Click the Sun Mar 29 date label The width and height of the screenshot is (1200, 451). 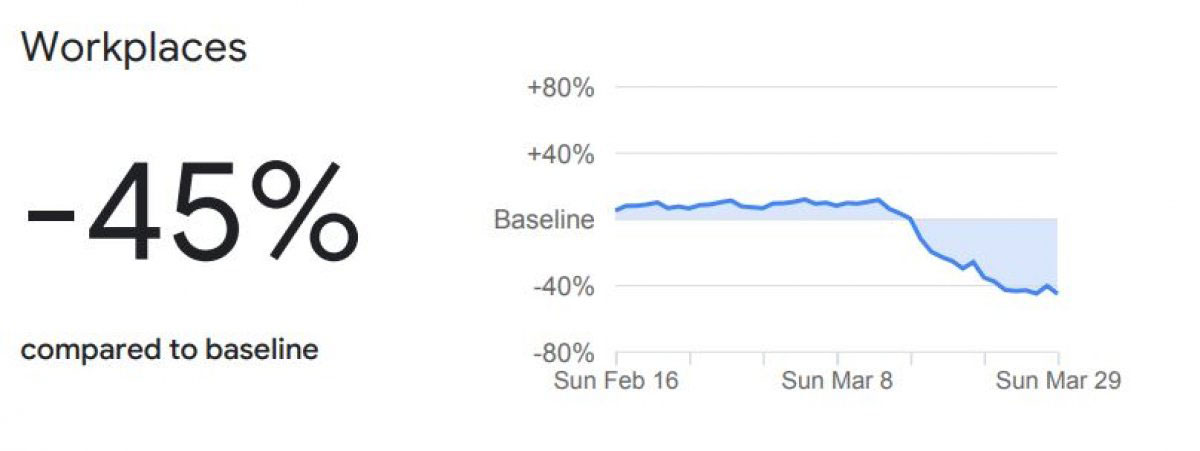pyautogui.click(x=1058, y=381)
